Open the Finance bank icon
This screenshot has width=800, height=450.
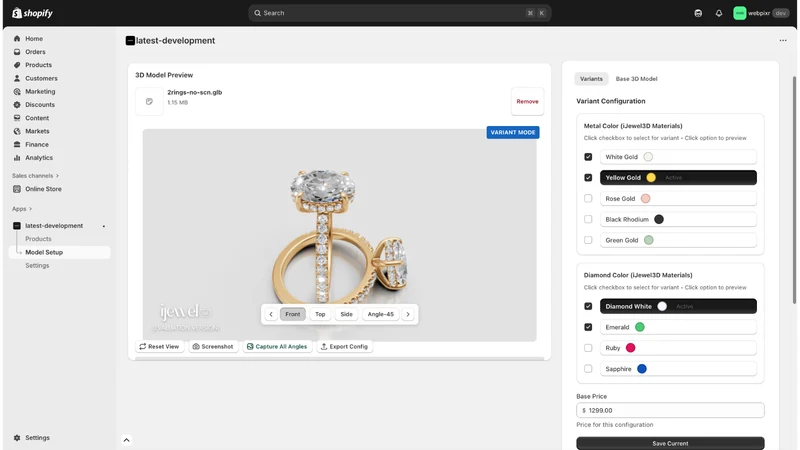[x=17, y=144]
